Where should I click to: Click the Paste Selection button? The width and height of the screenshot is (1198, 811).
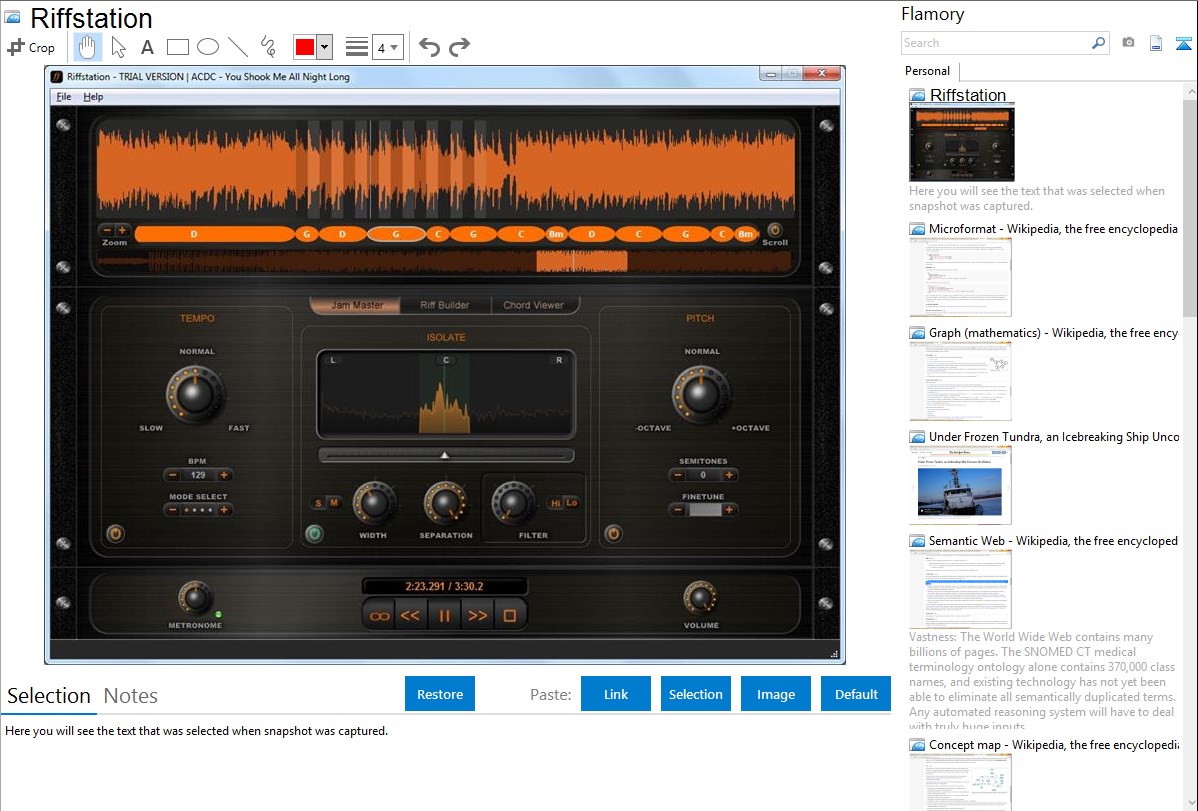[x=696, y=693]
